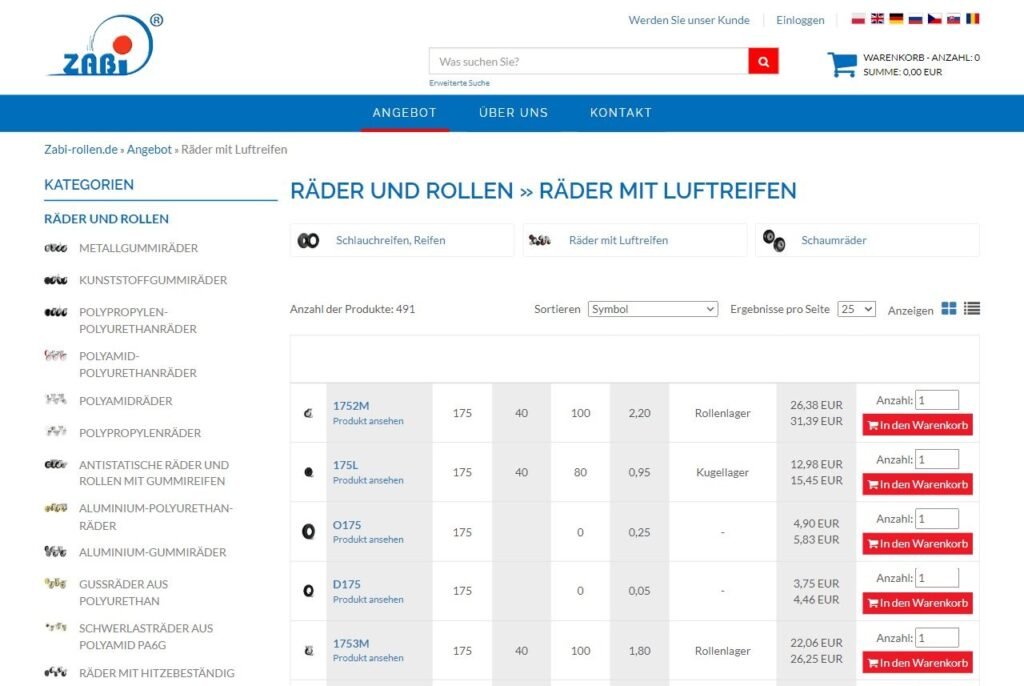Click Werden Sie unser Kunde link
Image resolution: width=1024 pixels, height=686 pixels.
689,20
